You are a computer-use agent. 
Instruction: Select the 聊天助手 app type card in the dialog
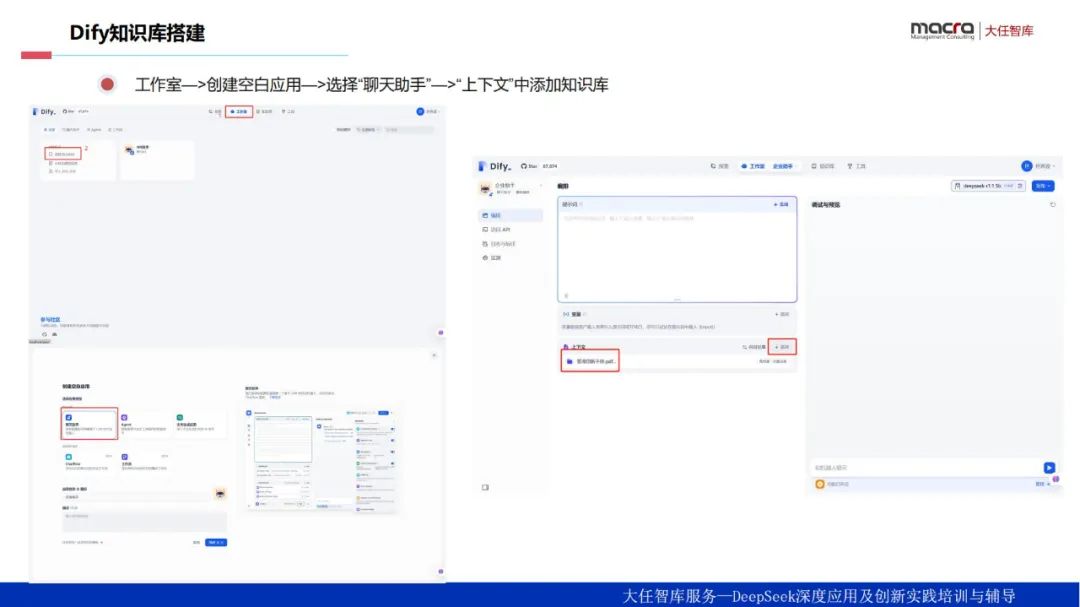(x=90, y=424)
